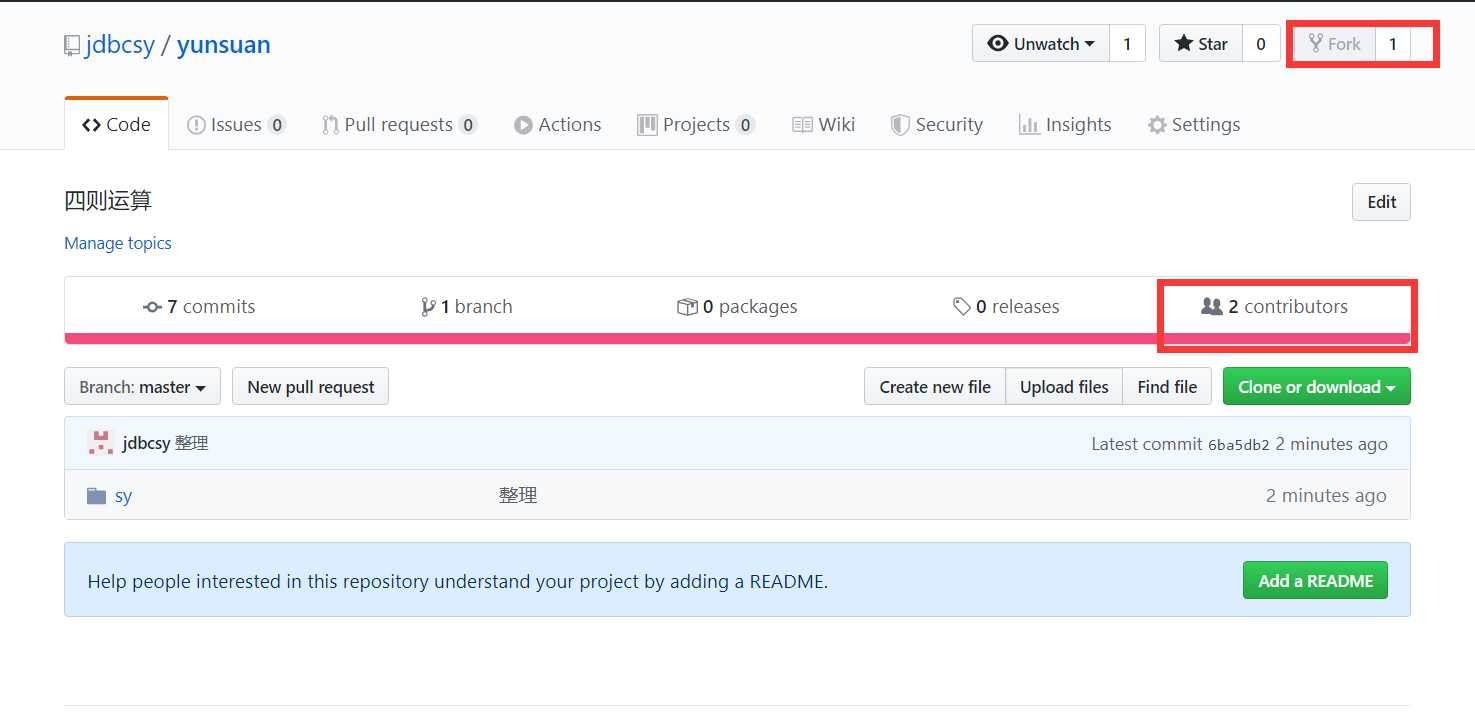The image size is (1475, 724).
Task: Open the Manage topics link
Action: (118, 243)
